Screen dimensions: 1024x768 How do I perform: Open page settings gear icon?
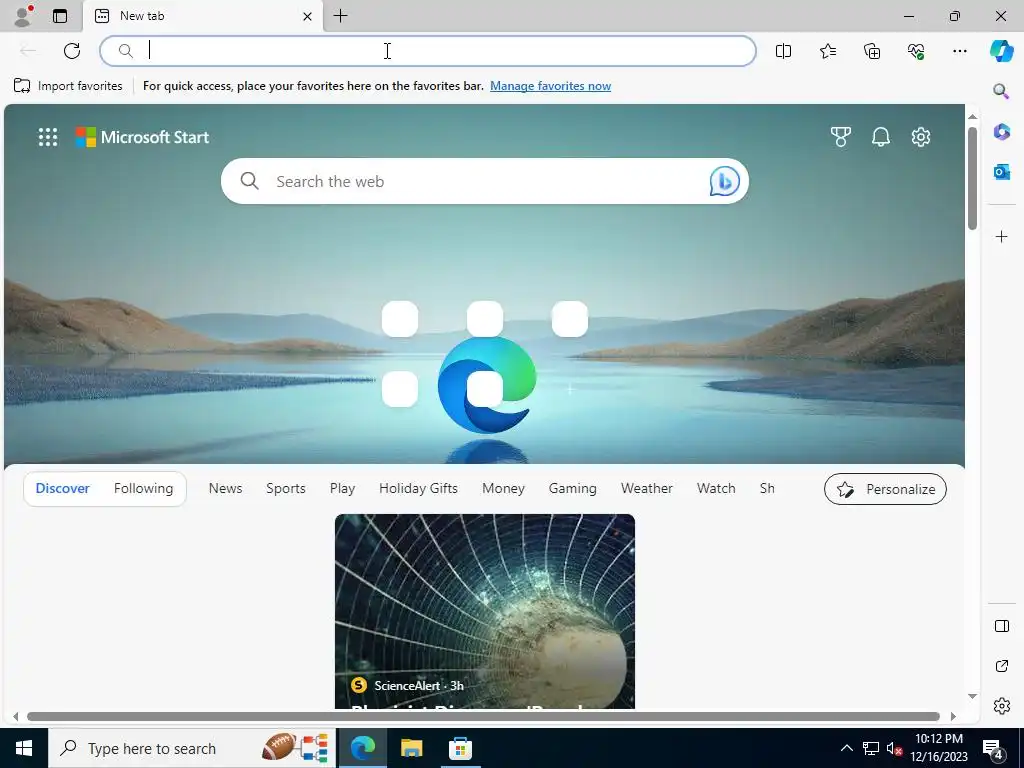coord(920,137)
